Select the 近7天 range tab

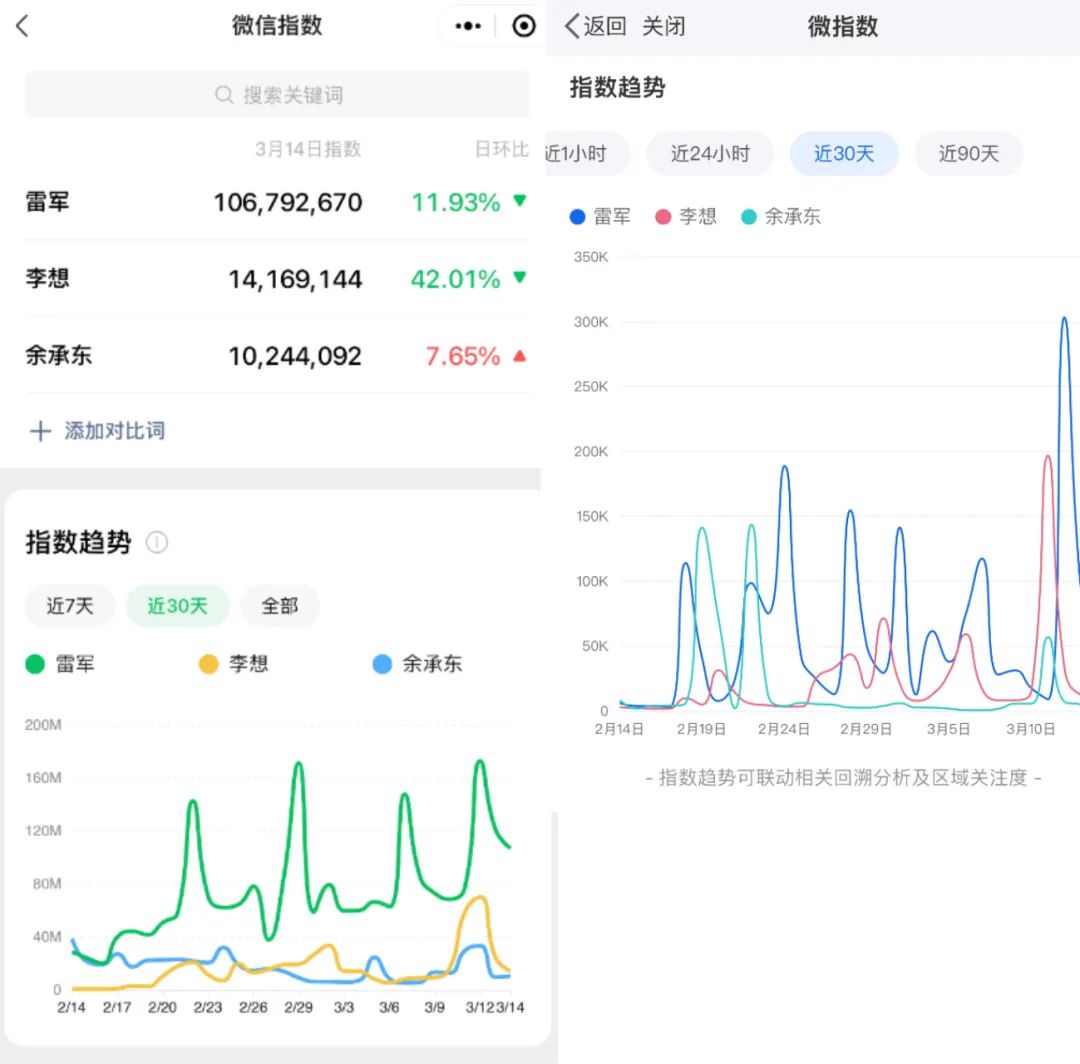click(70, 606)
